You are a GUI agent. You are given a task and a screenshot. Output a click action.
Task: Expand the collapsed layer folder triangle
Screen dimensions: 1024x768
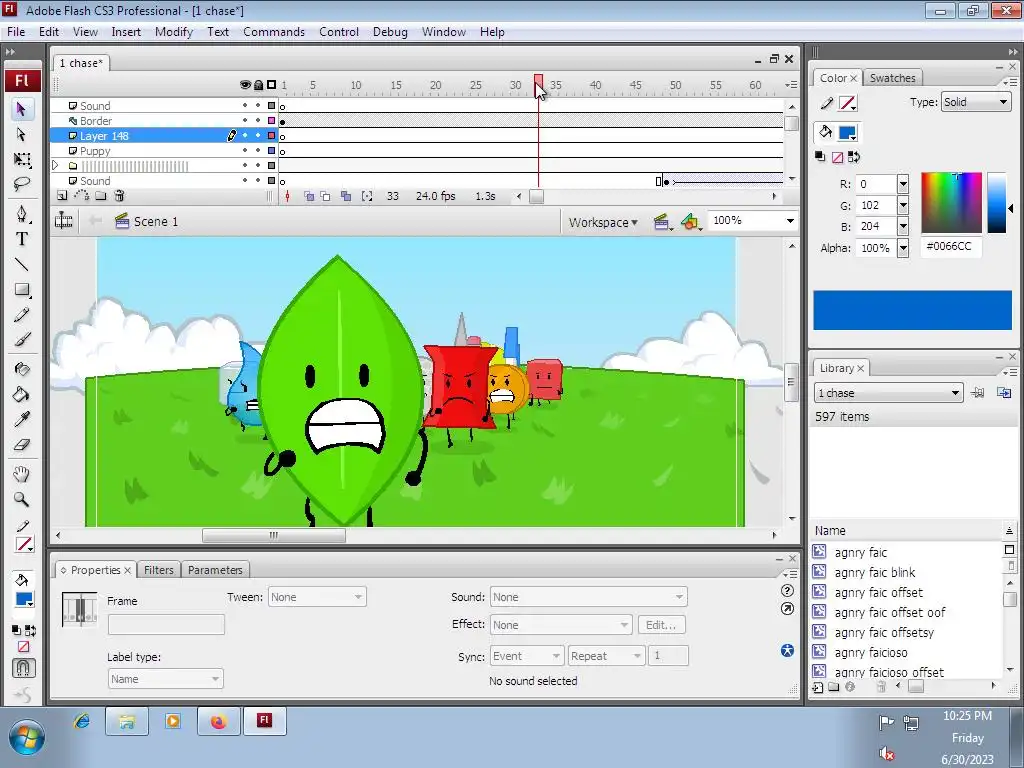[x=56, y=166]
